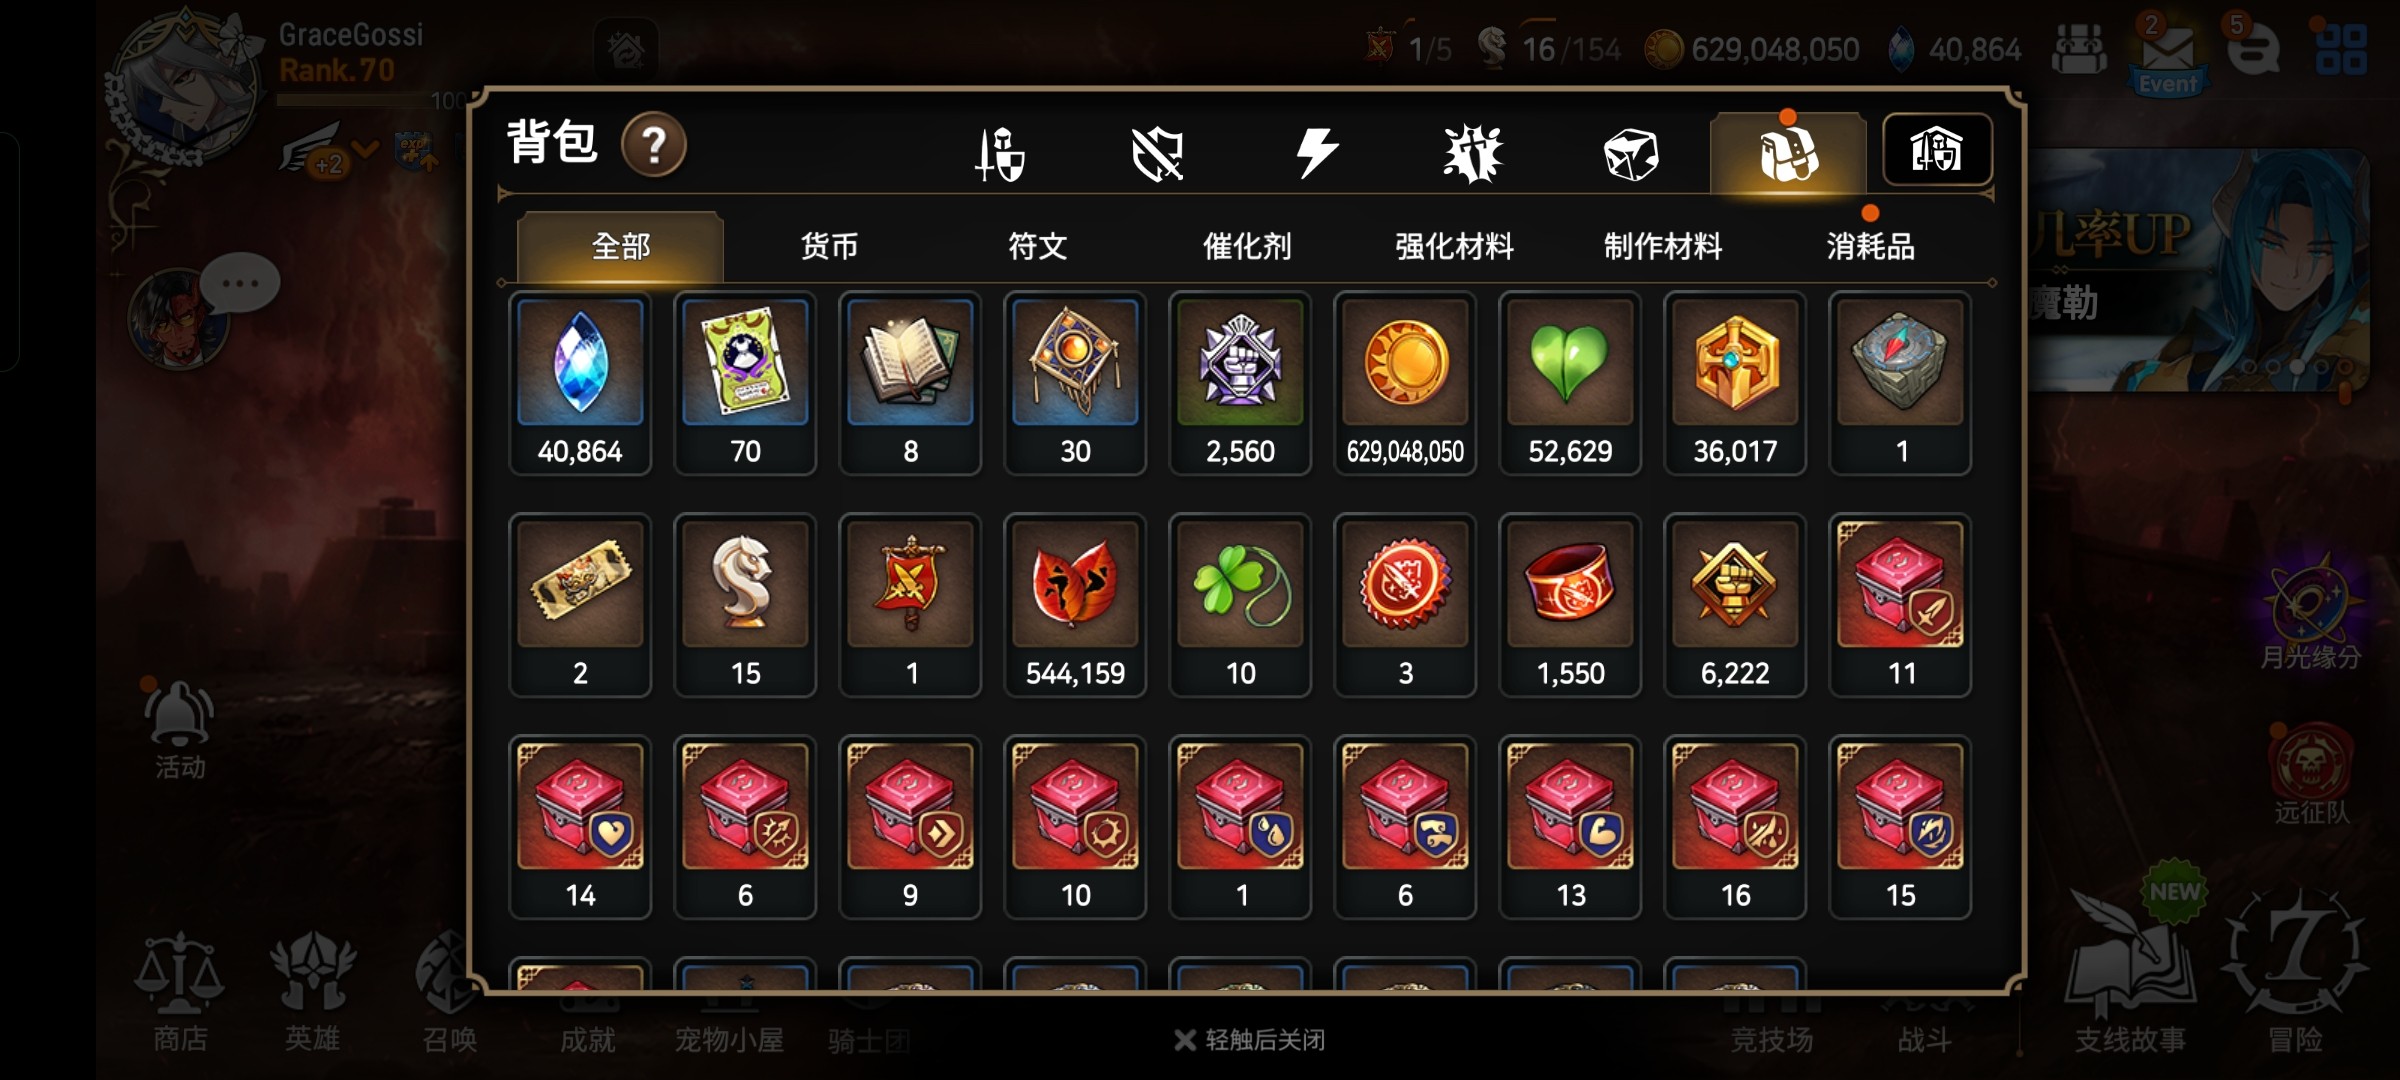The image size is (2400, 1080).
Task: Select the four-leaf clover item
Action: [1240, 605]
